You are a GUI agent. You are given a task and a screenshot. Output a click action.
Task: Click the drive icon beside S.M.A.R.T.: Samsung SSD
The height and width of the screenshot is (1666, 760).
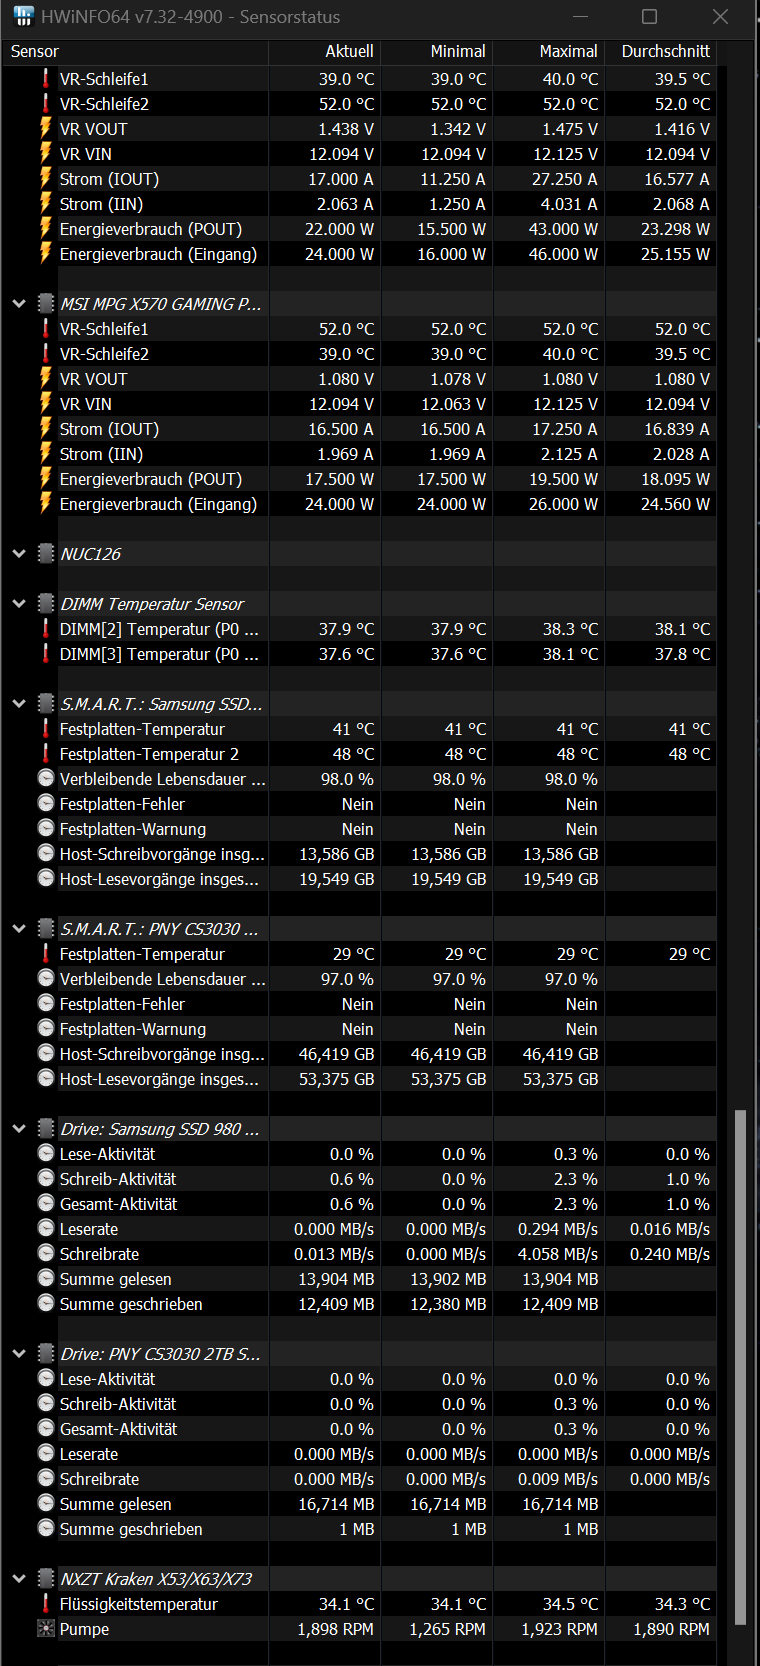[46, 703]
